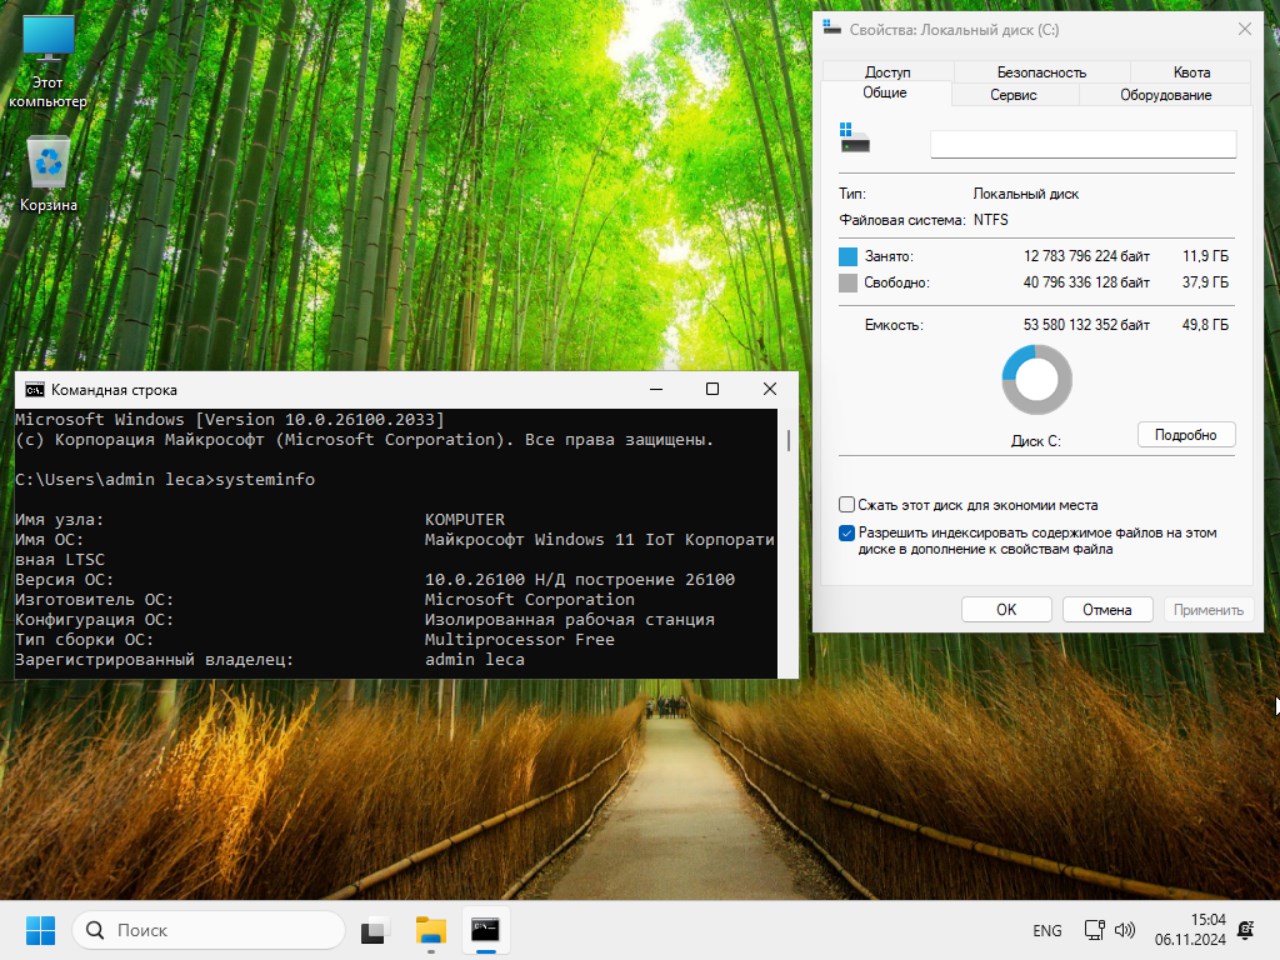The height and width of the screenshot is (960, 1280).
Task: Click the 'Подробно' button
Action: coord(1186,435)
